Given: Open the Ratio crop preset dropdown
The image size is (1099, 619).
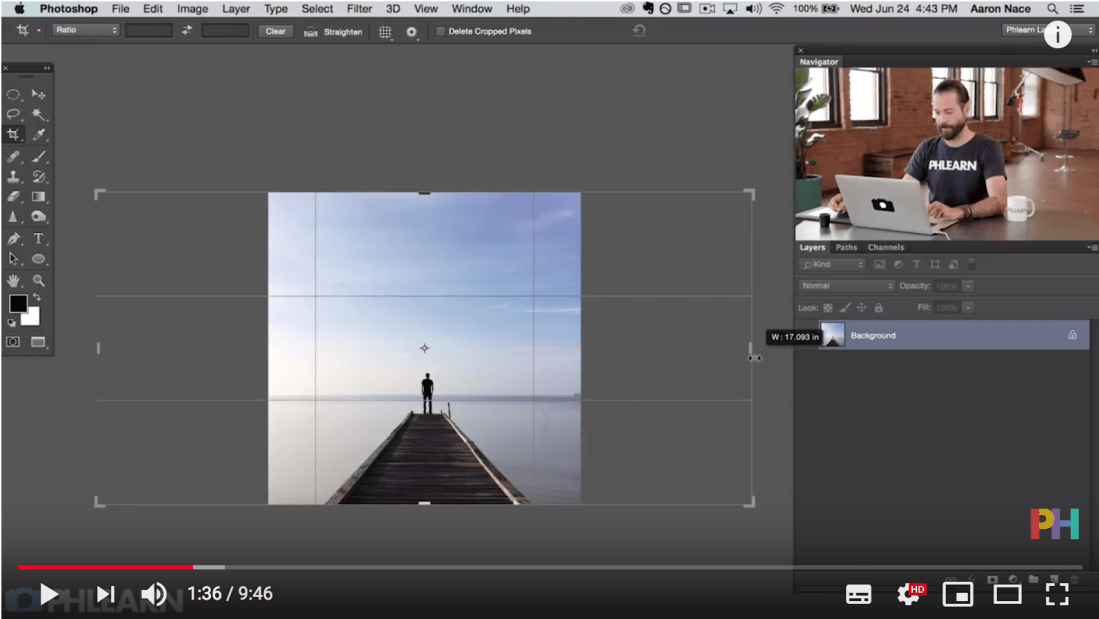Looking at the screenshot, I should pyautogui.click(x=86, y=31).
